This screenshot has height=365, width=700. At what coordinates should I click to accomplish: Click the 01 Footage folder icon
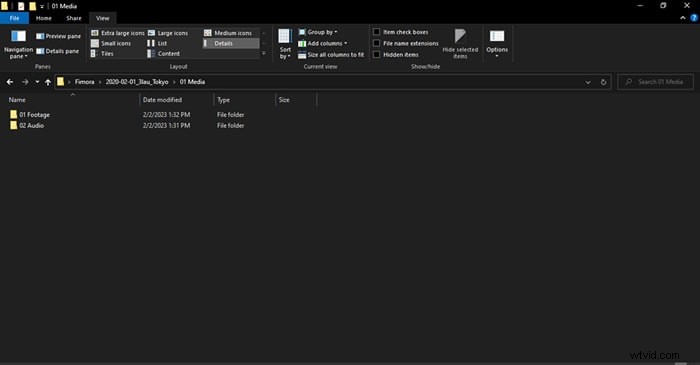pos(13,115)
